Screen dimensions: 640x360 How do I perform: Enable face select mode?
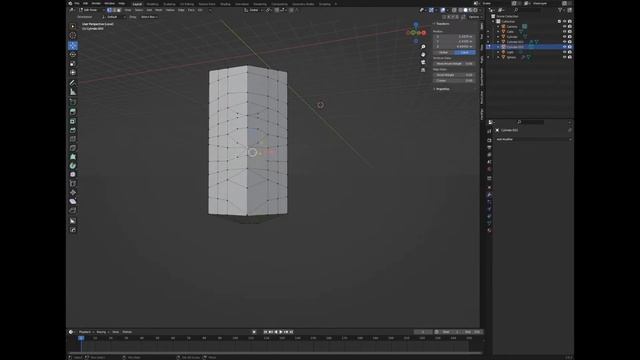point(119,10)
